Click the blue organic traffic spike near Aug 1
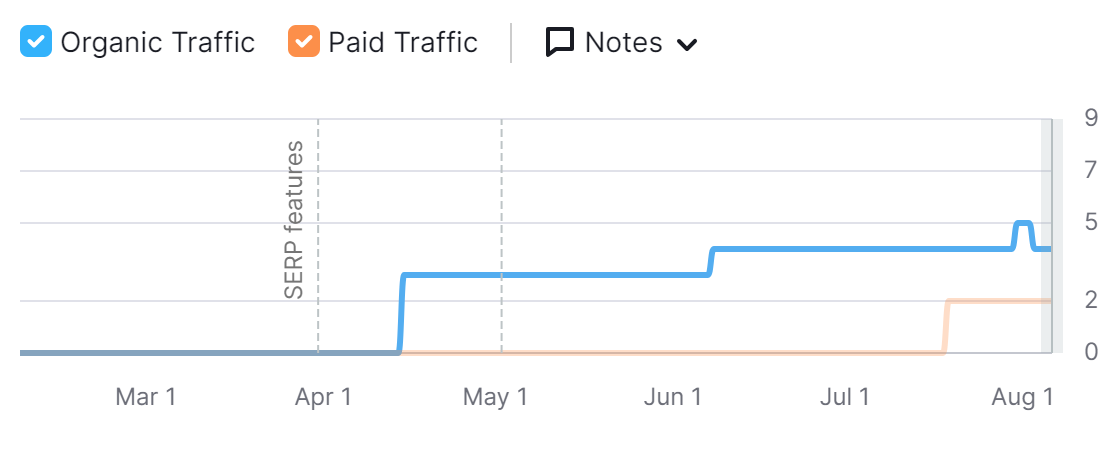 tap(1023, 223)
